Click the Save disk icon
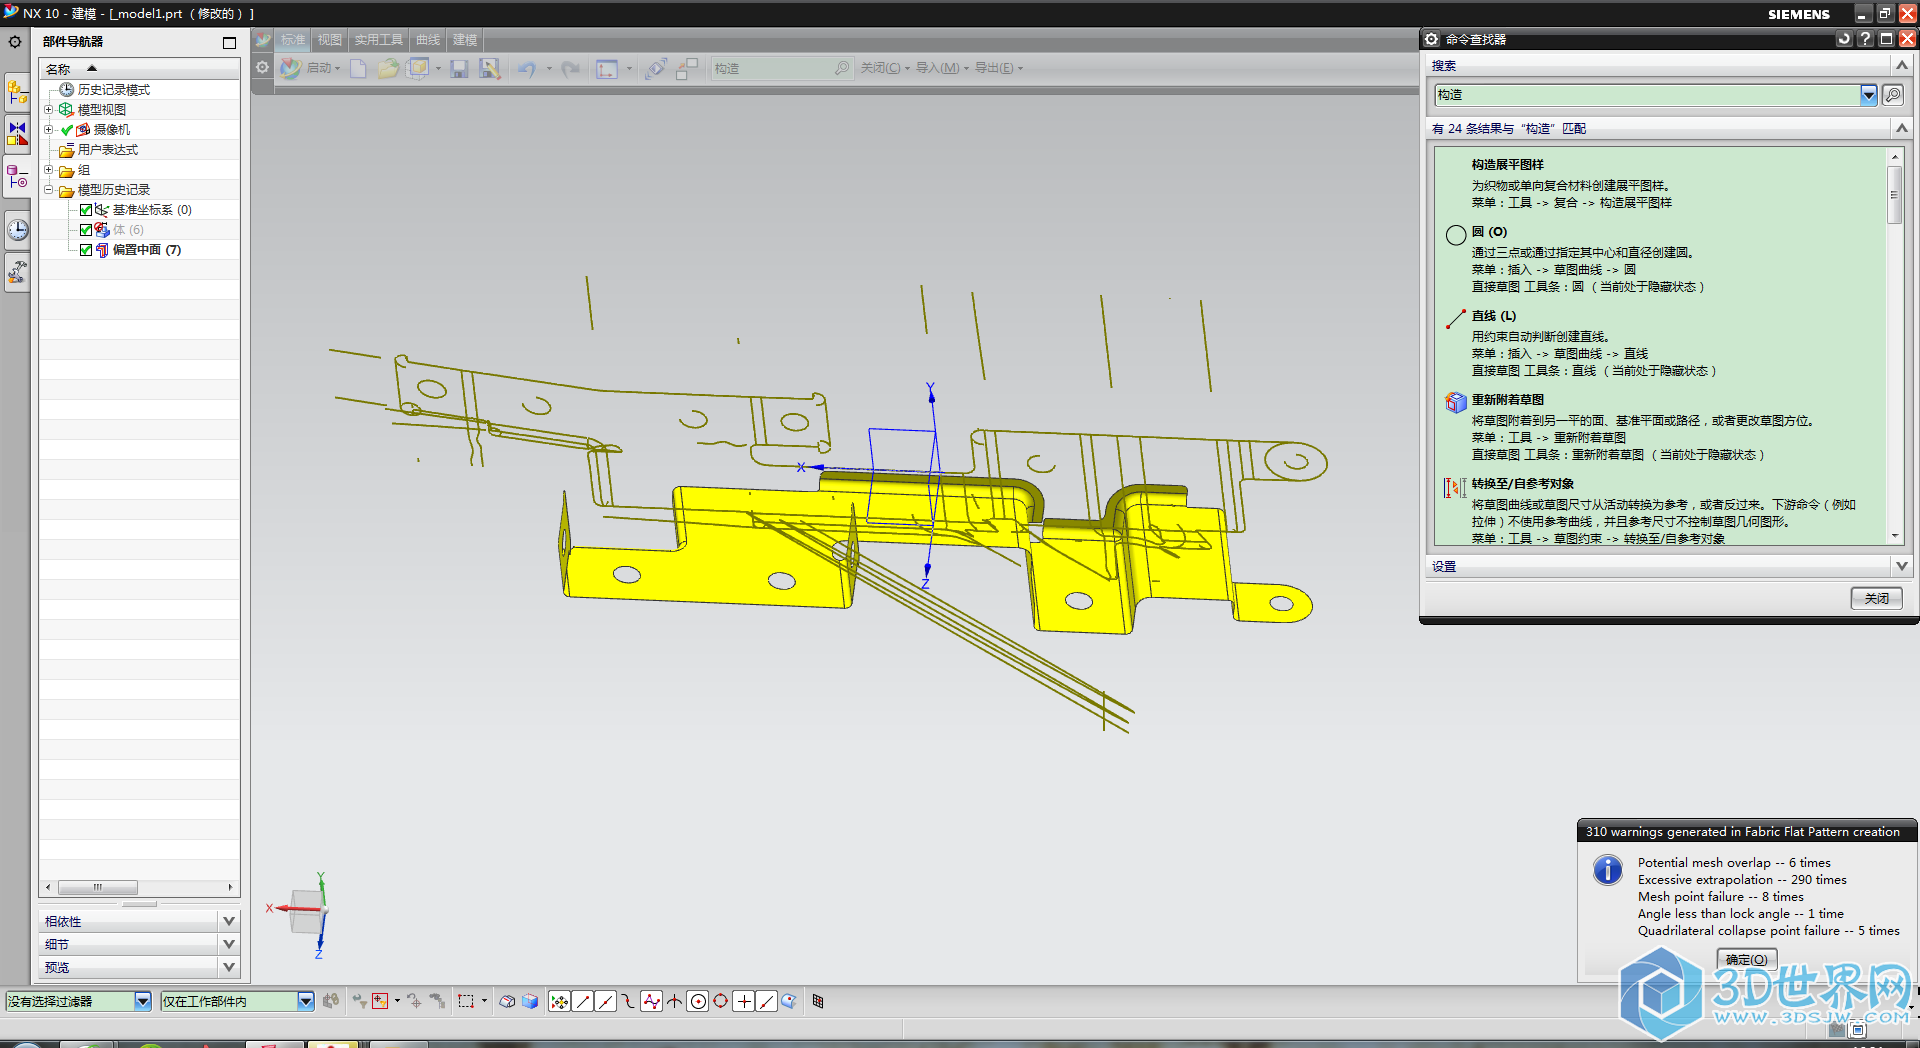This screenshot has width=1920, height=1048. [x=459, y=68]
